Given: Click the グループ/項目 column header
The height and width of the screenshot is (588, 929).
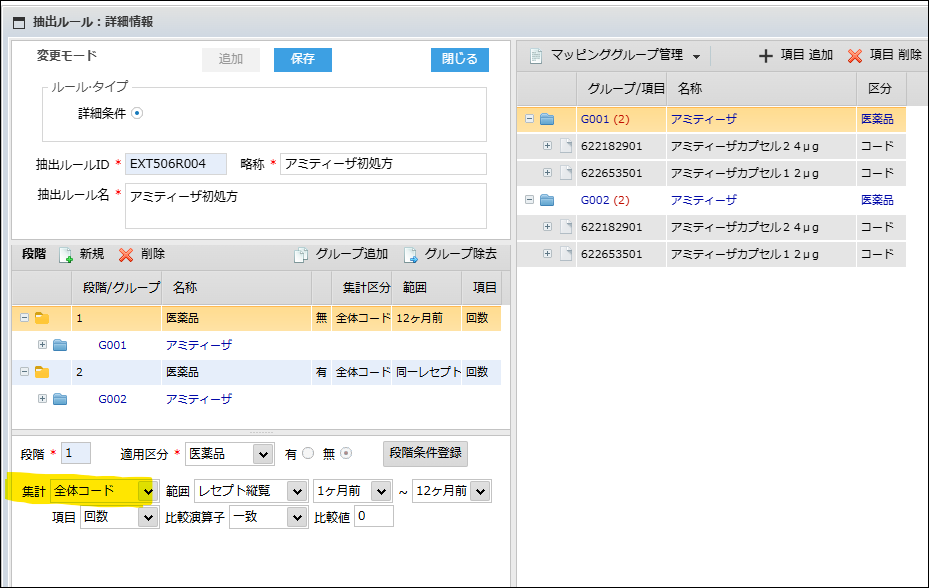Looking at the screenshot, I should coord(622,89).
